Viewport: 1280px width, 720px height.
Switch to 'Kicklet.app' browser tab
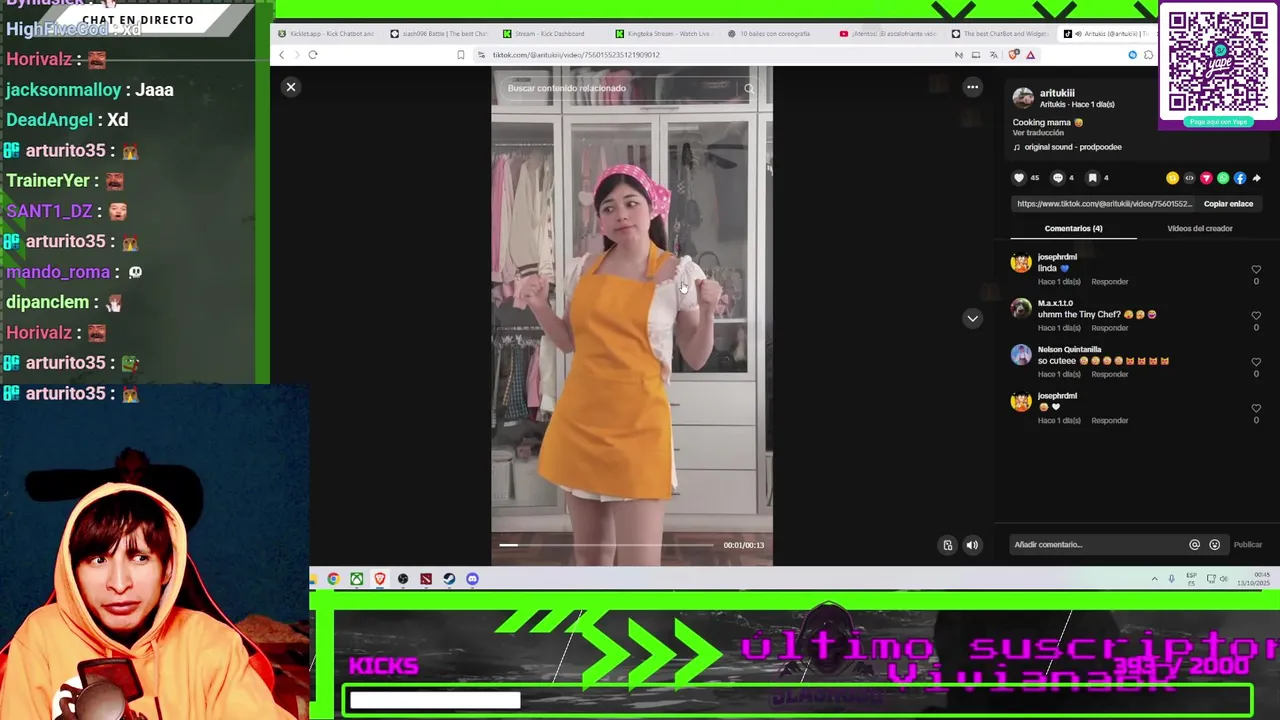325,34
